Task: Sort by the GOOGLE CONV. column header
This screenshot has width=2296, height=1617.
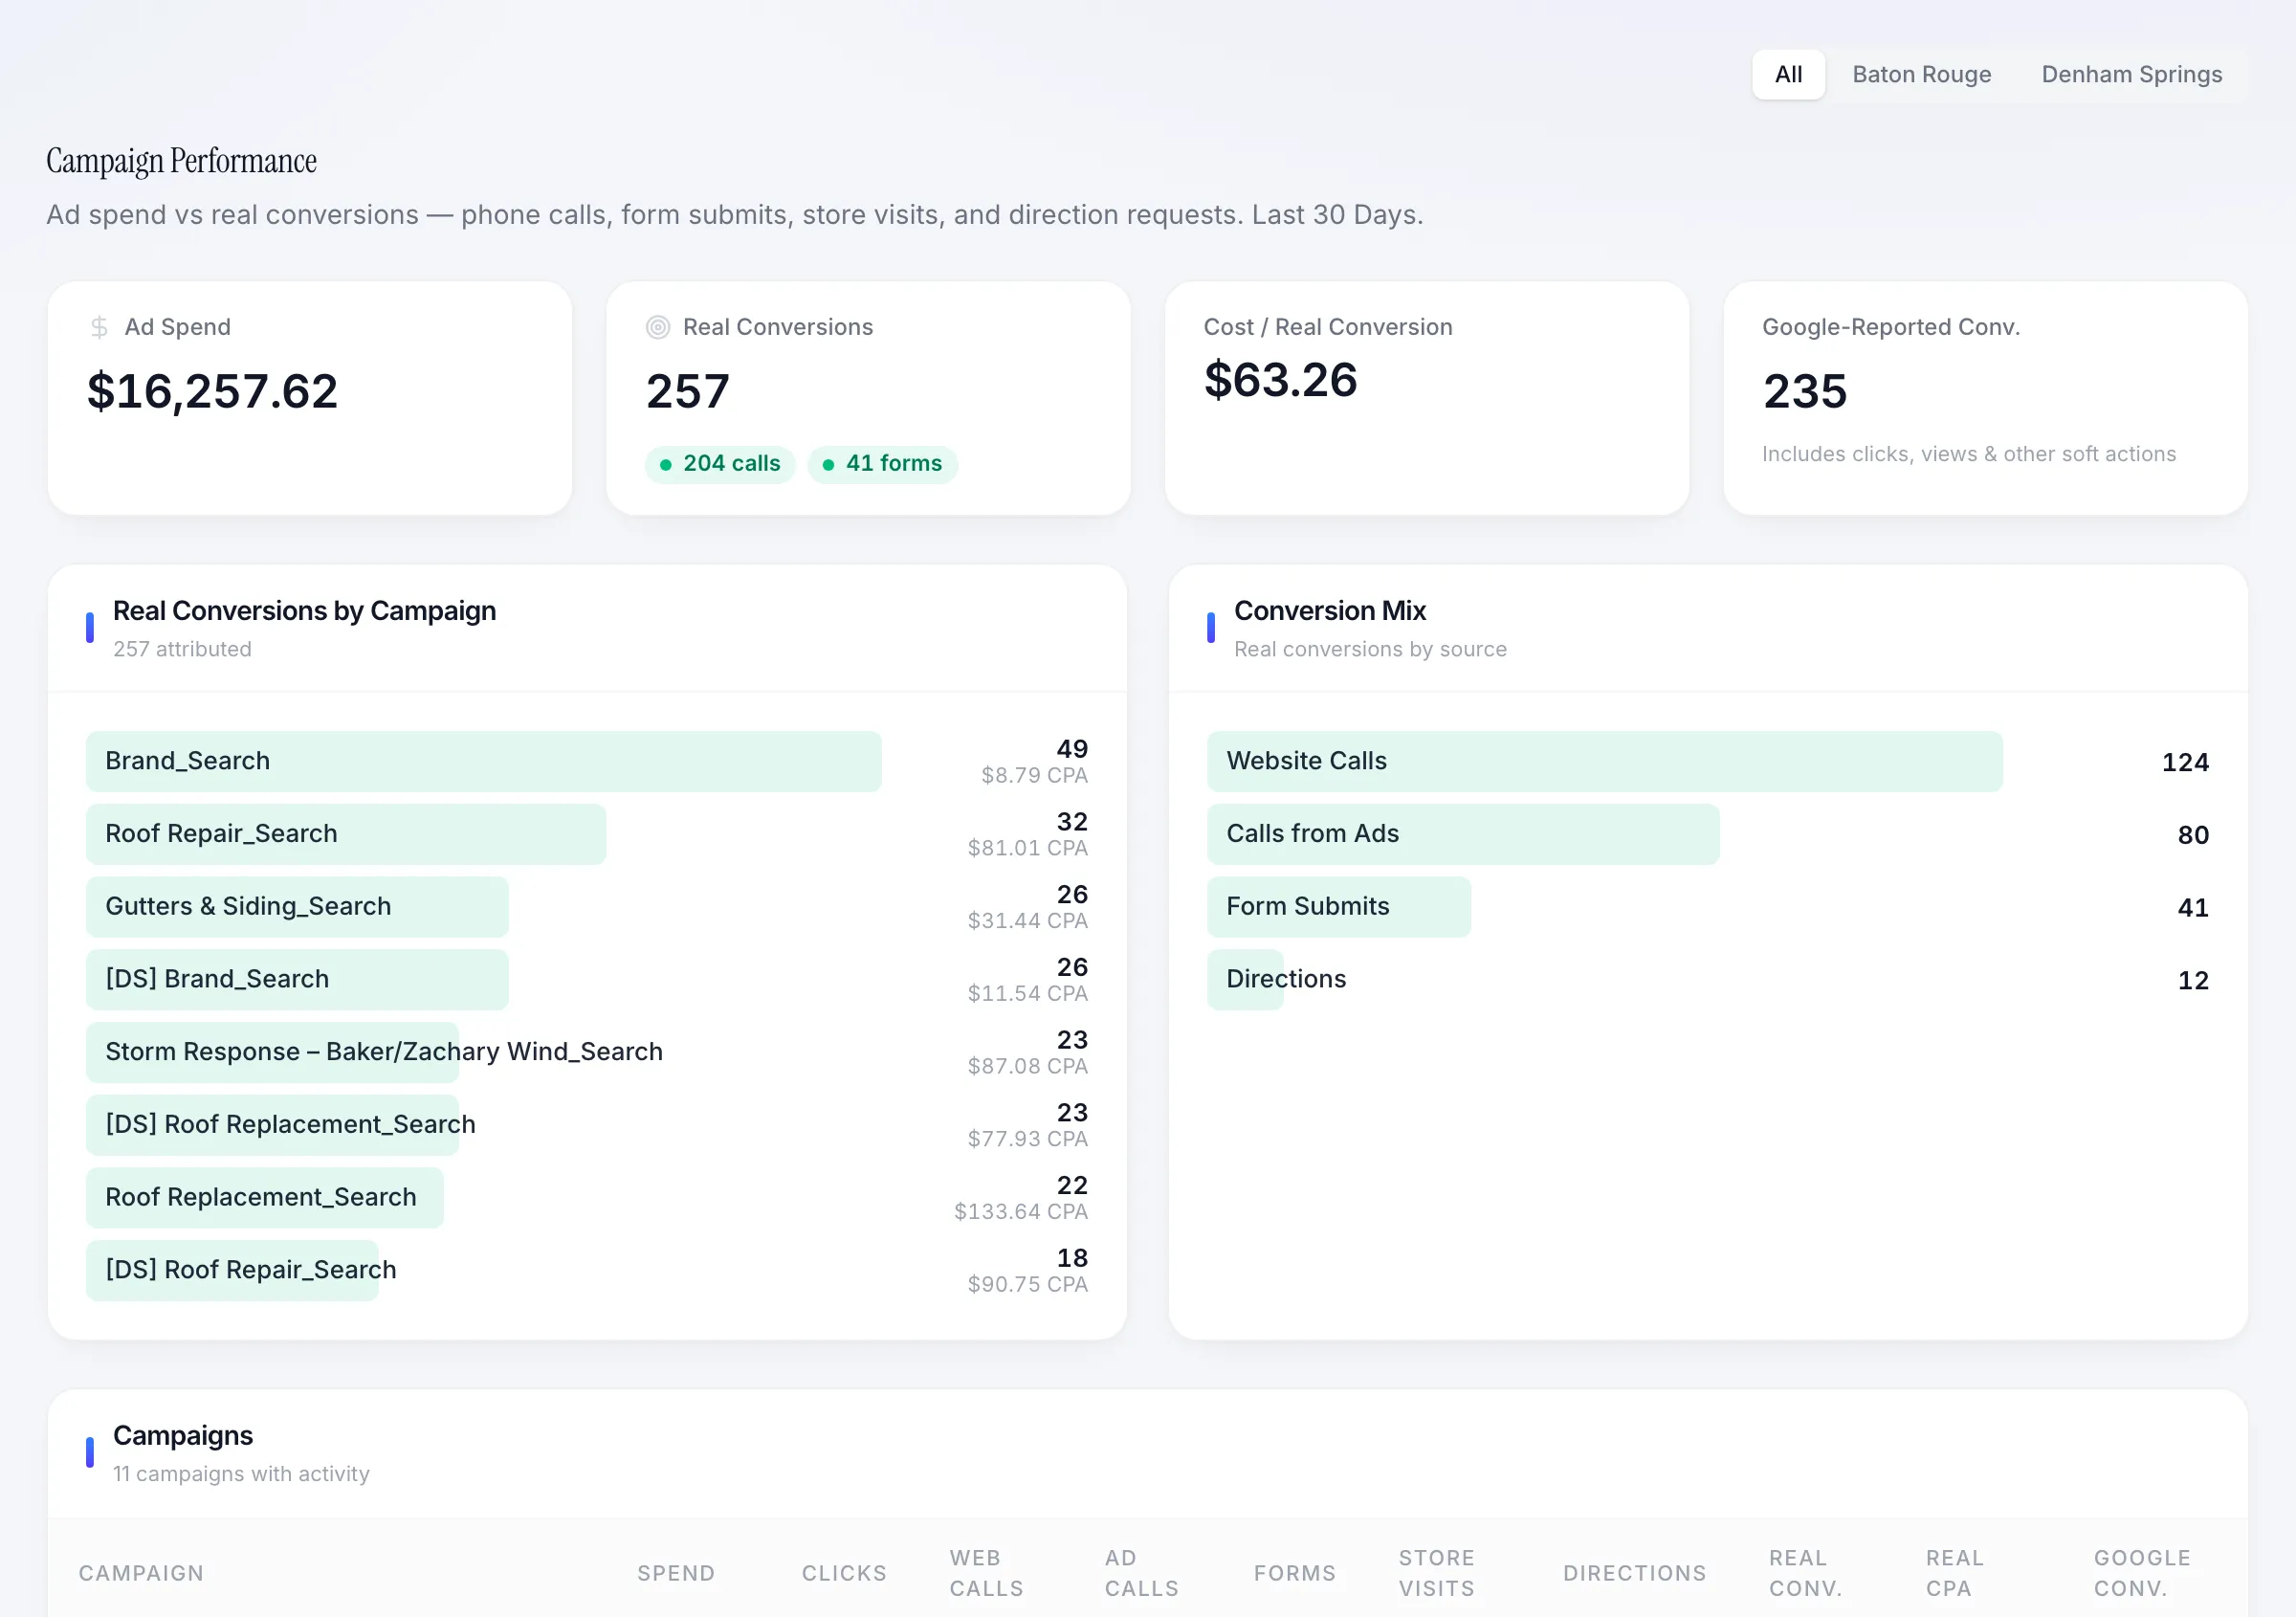Action: [2142, 1574]
